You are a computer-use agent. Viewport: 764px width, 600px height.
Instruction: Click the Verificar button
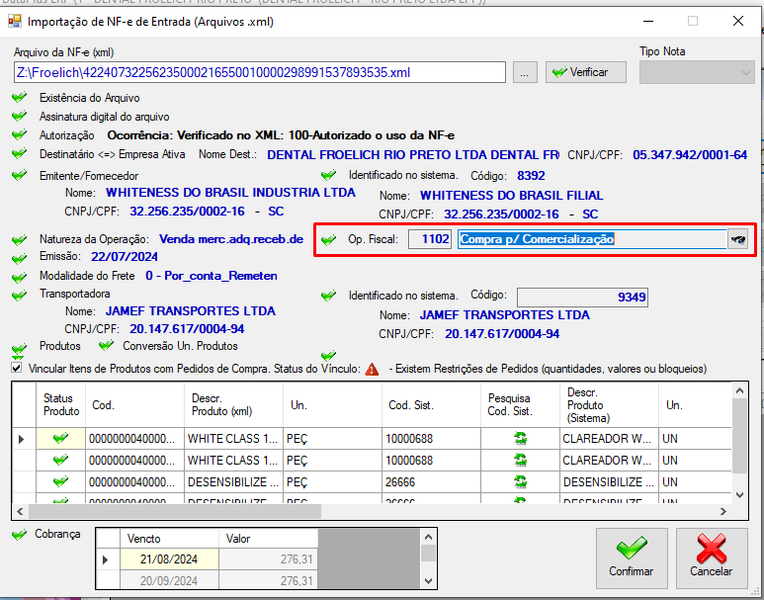tap(586, 72)
